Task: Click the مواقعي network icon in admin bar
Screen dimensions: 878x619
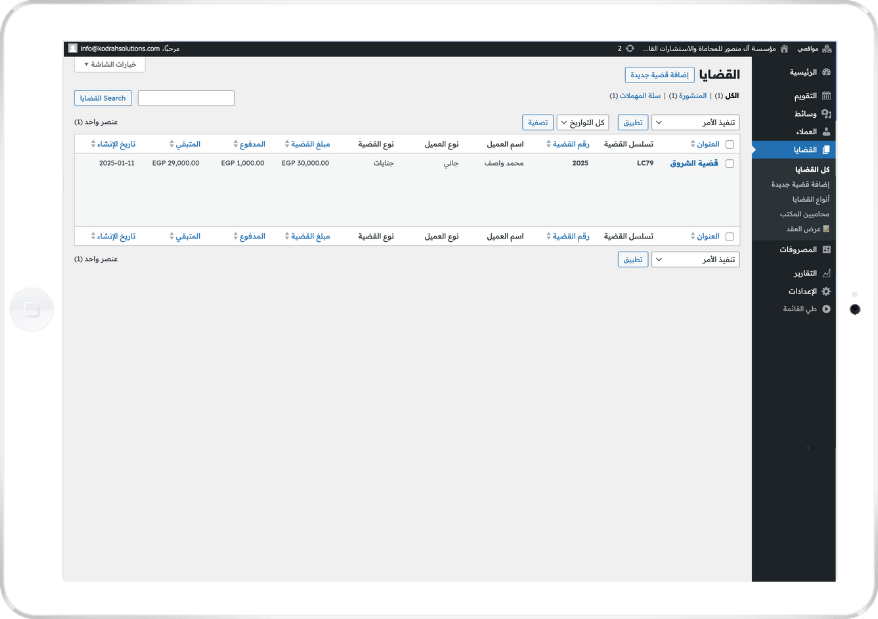Action: click(827, 49)
